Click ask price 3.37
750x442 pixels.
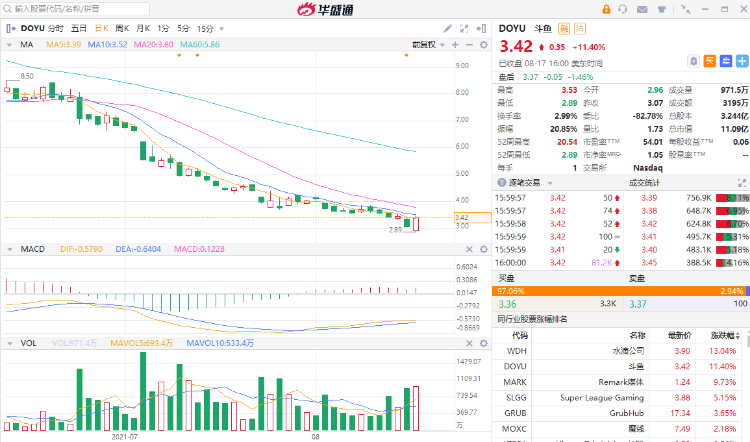(x=638, y=304)
